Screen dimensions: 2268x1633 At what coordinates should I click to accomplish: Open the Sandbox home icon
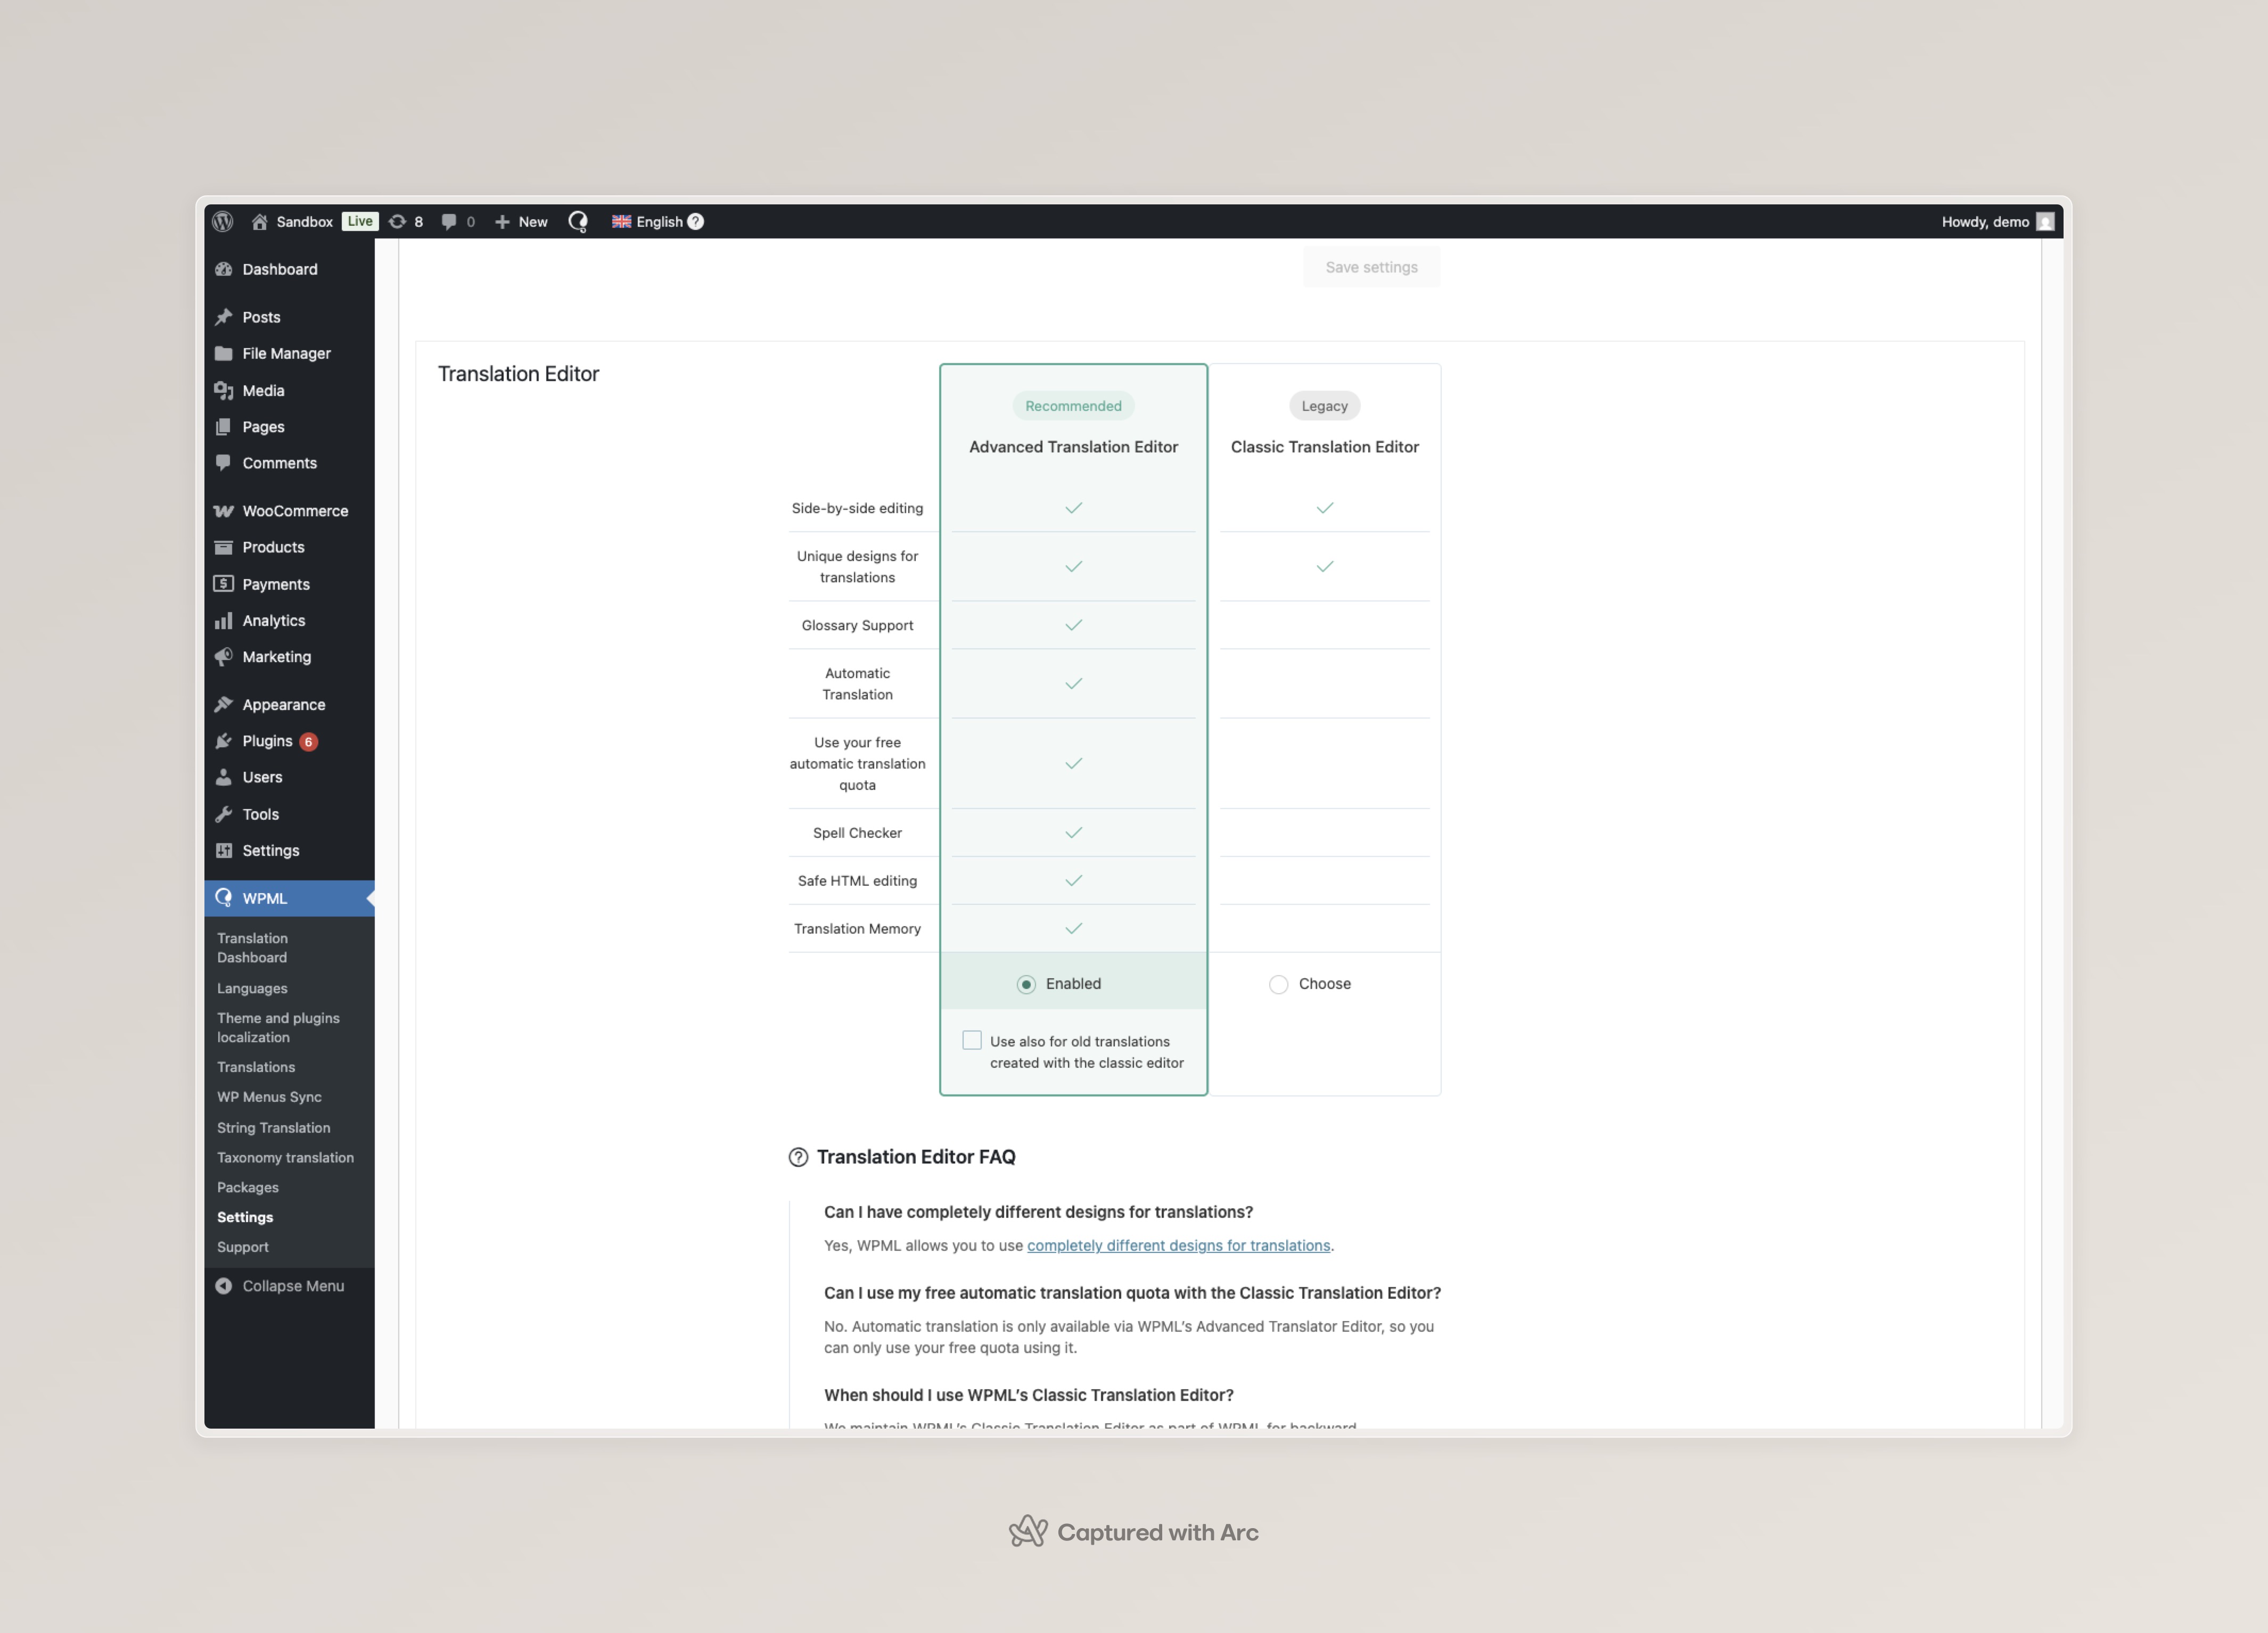[x=259, y=222]
